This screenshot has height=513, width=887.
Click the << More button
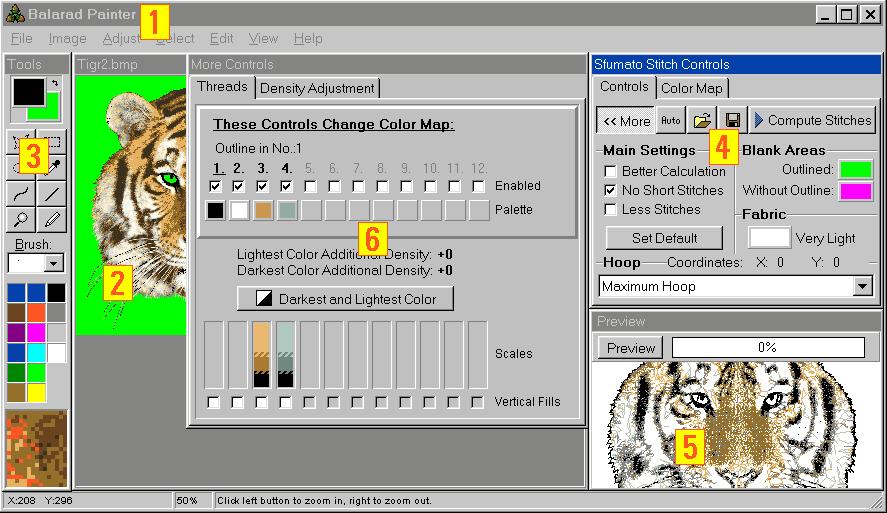(x=626, y=120)
